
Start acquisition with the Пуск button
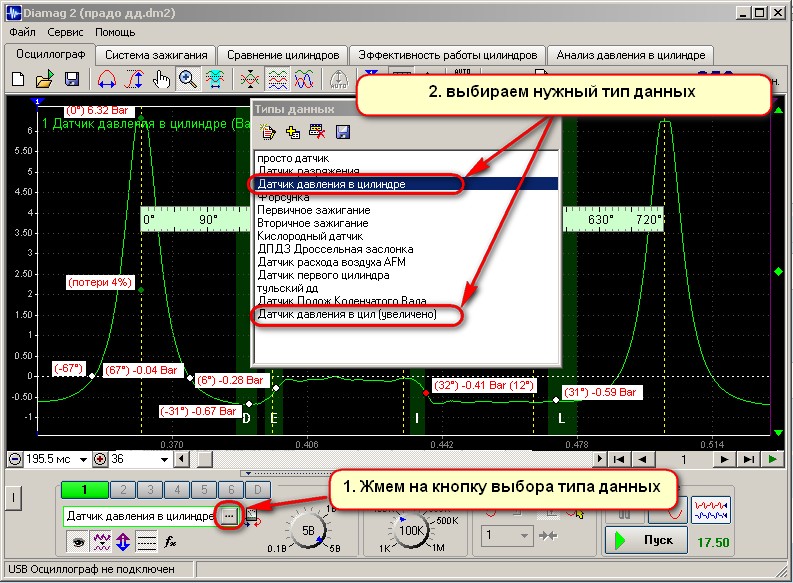(646, 540)
